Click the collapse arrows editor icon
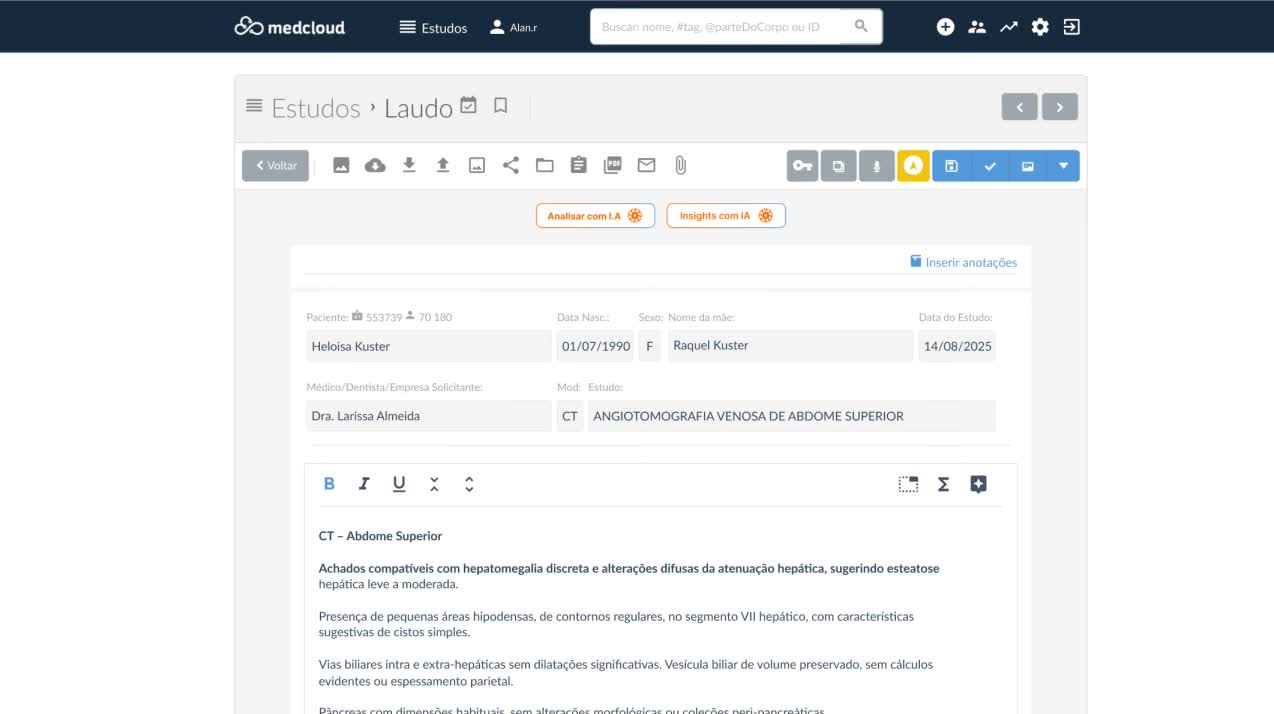Image resolution: width=1274 pixels, height=714 pixels. [434, 484]
